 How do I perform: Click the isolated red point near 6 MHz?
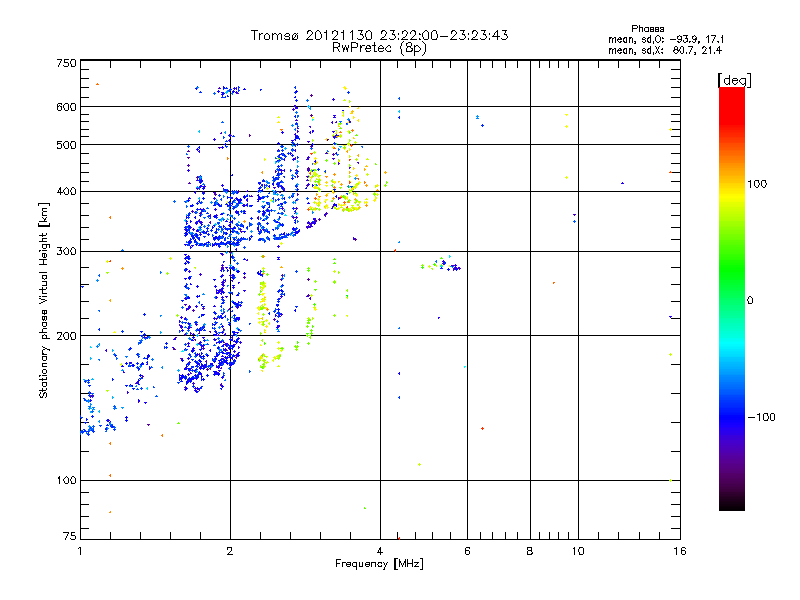click(483, 429)
